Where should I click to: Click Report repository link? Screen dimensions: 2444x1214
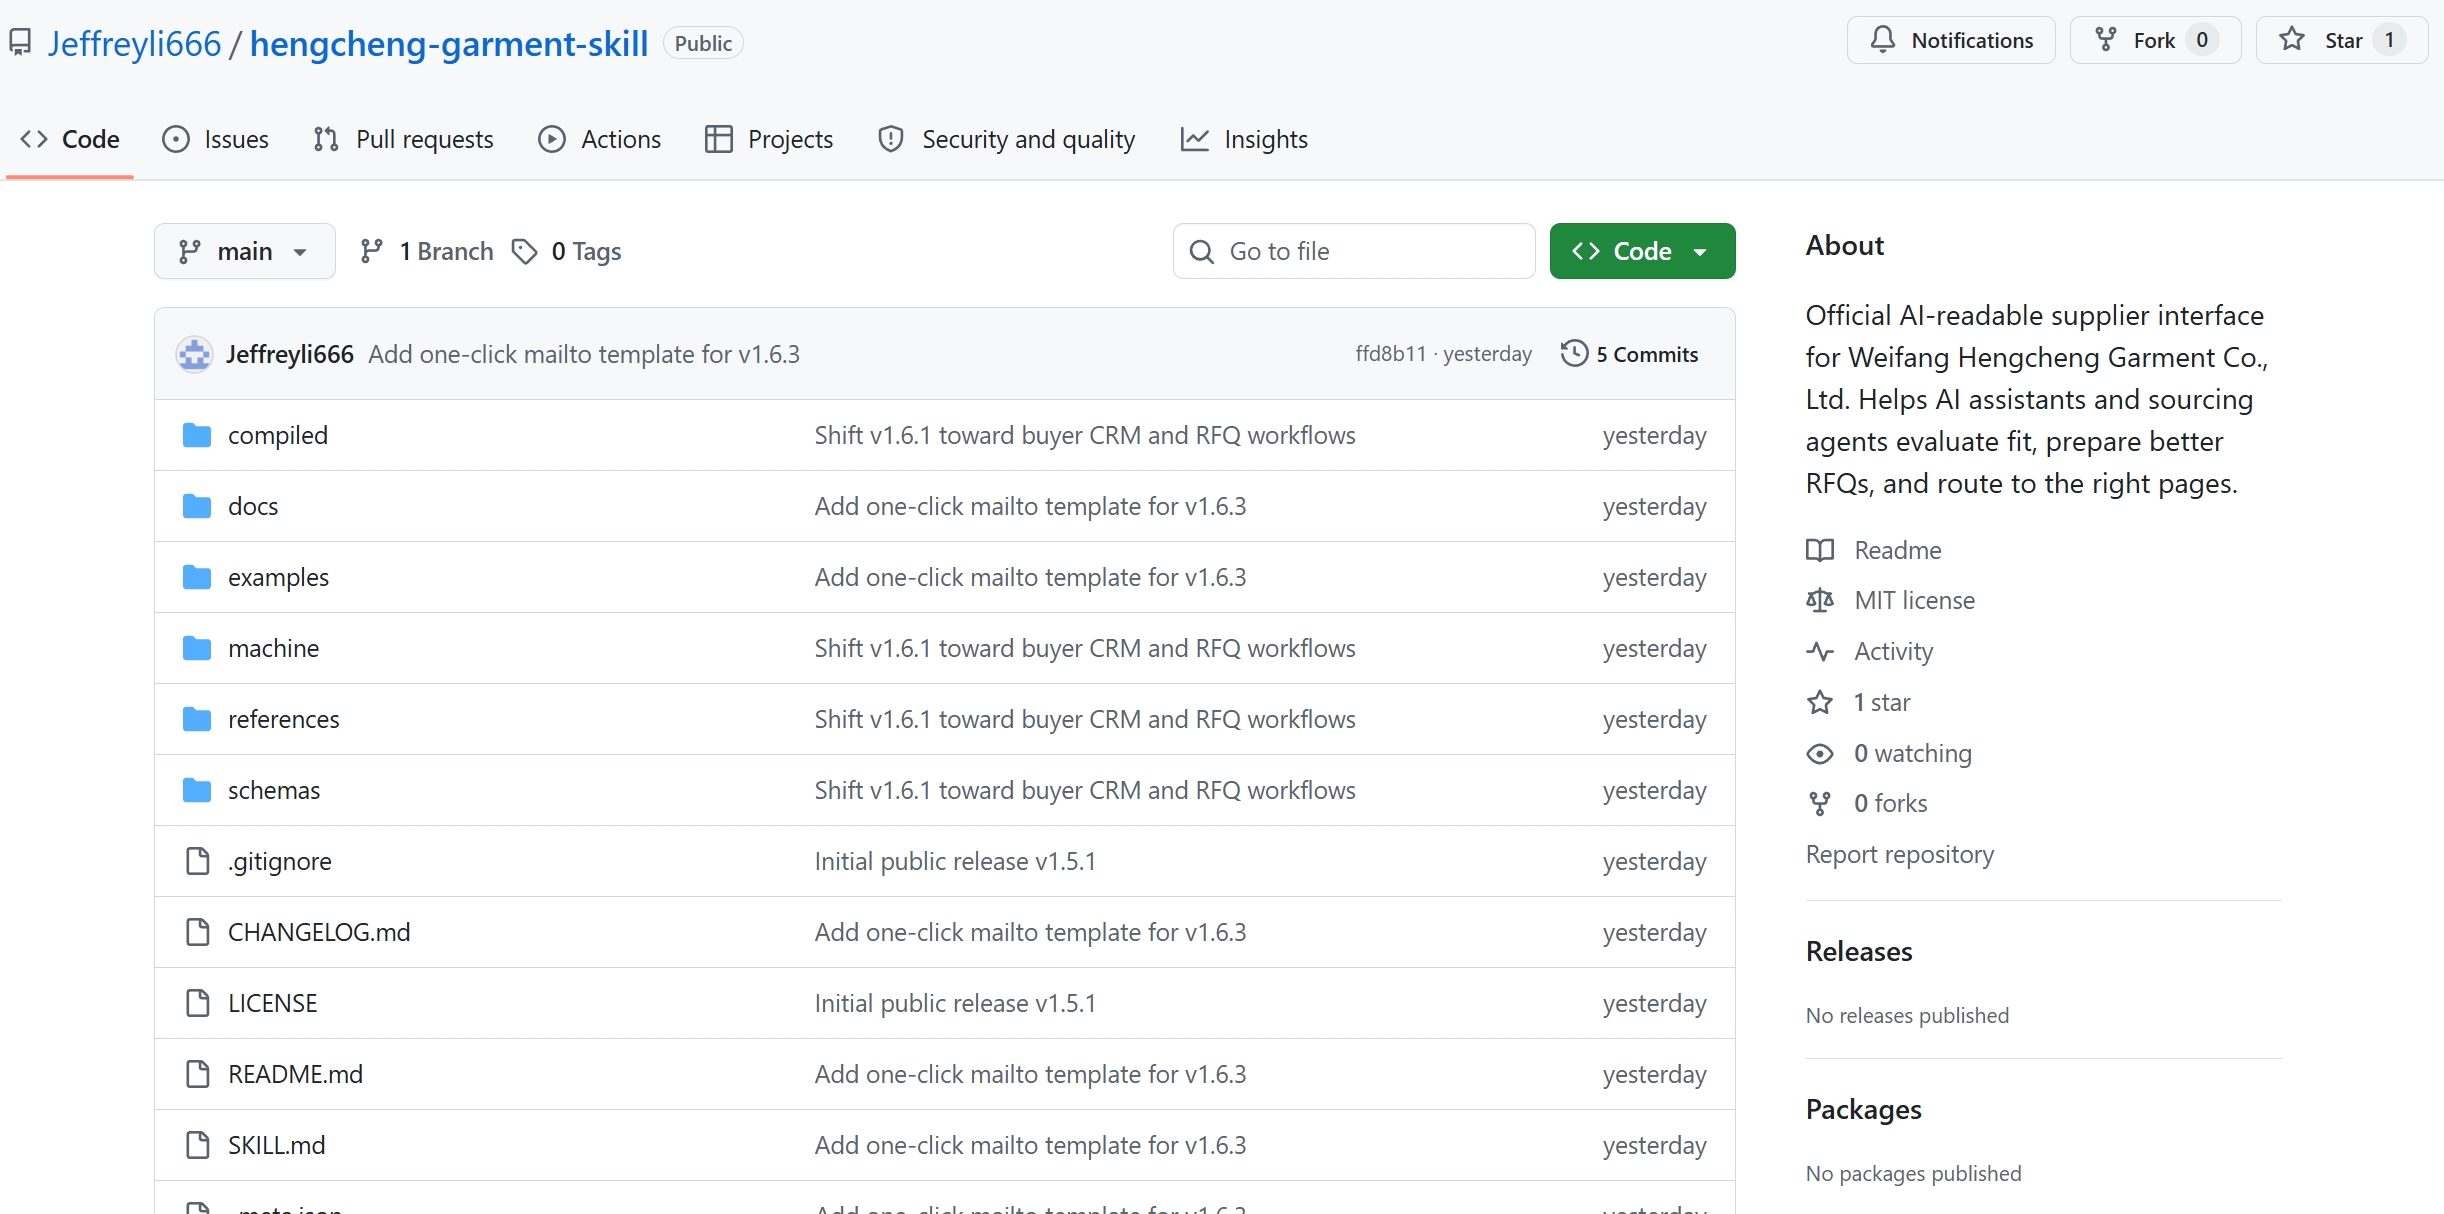click(1900, 855)
